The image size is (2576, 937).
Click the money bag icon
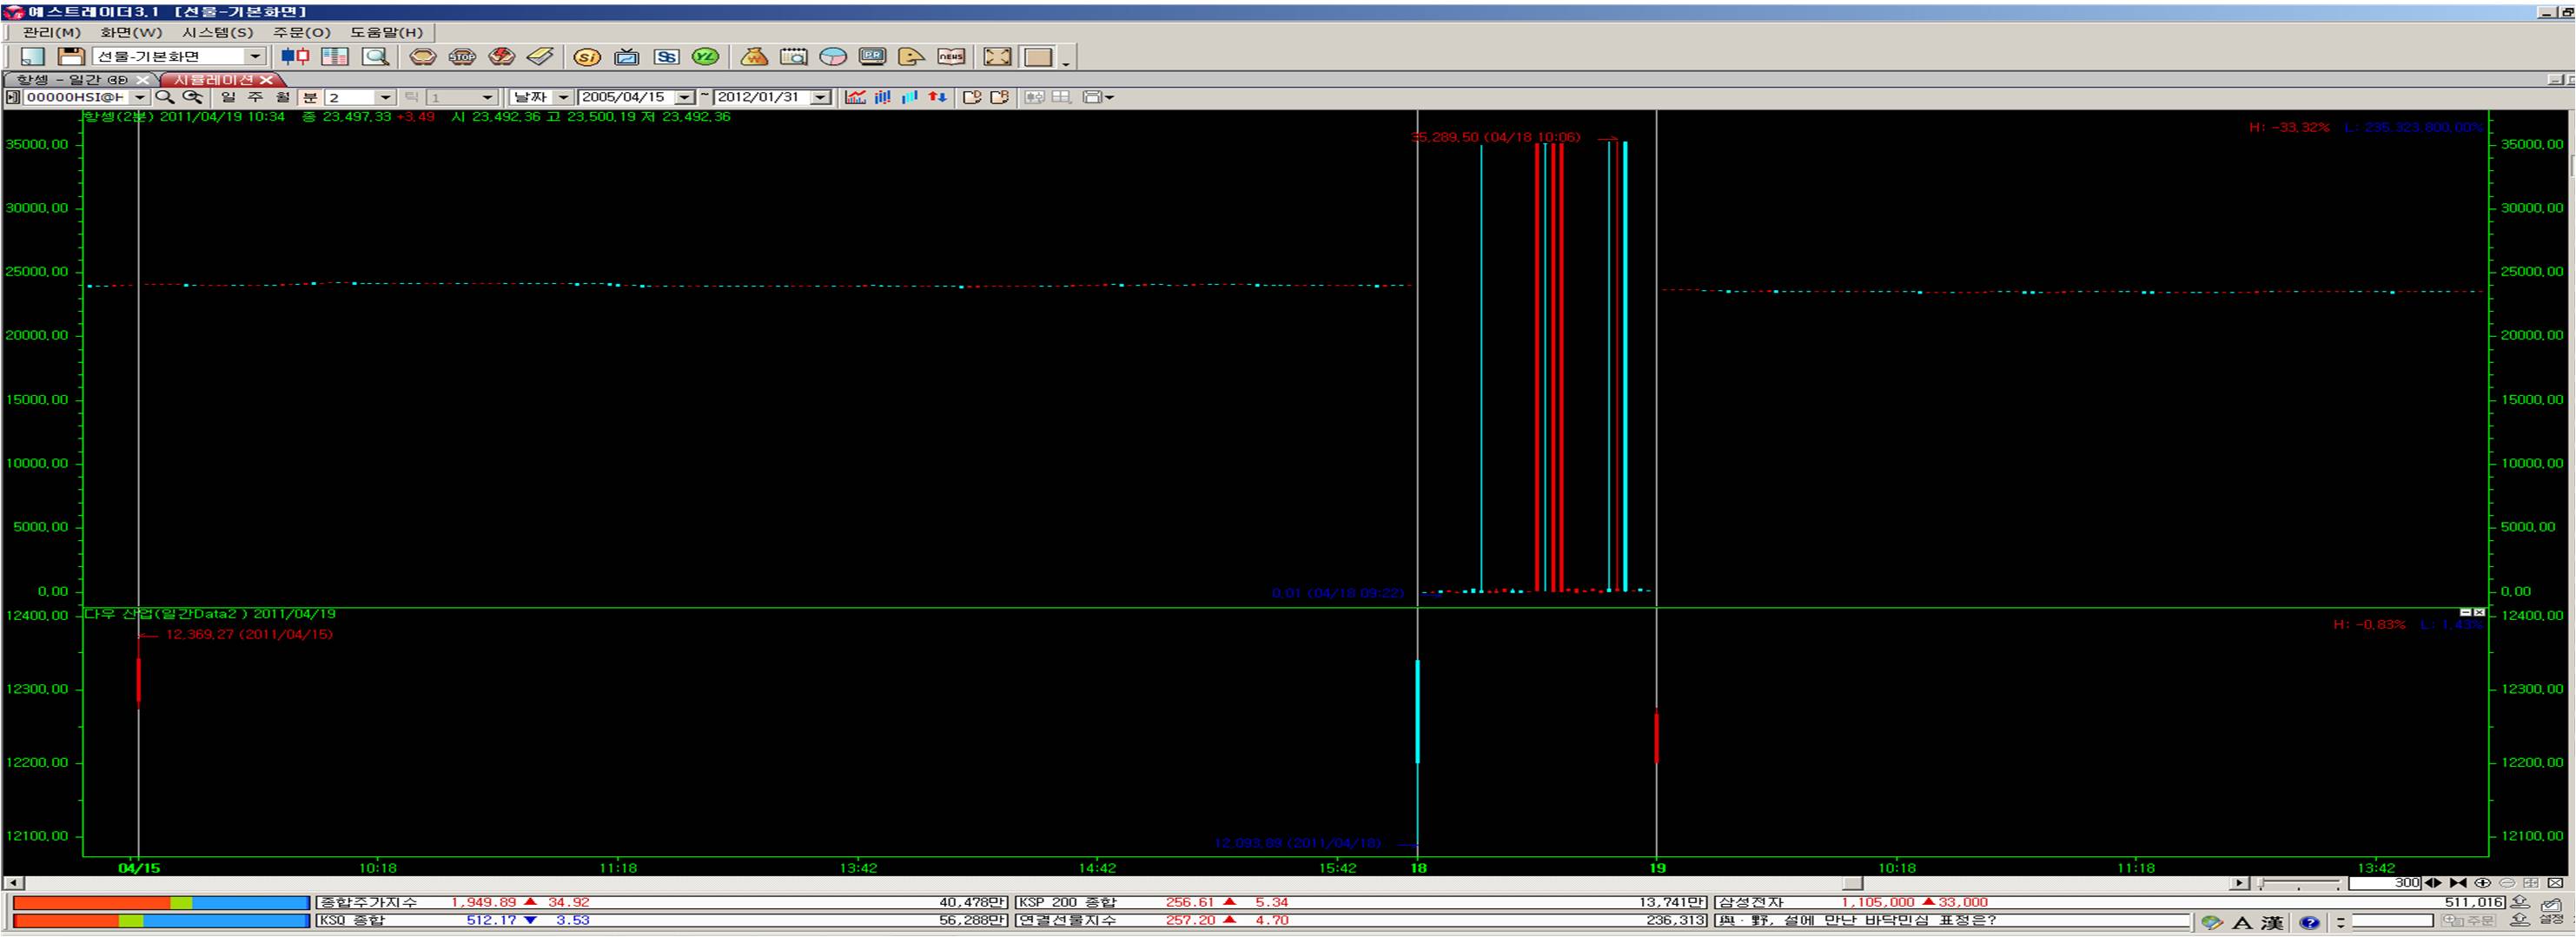(754, 57)
